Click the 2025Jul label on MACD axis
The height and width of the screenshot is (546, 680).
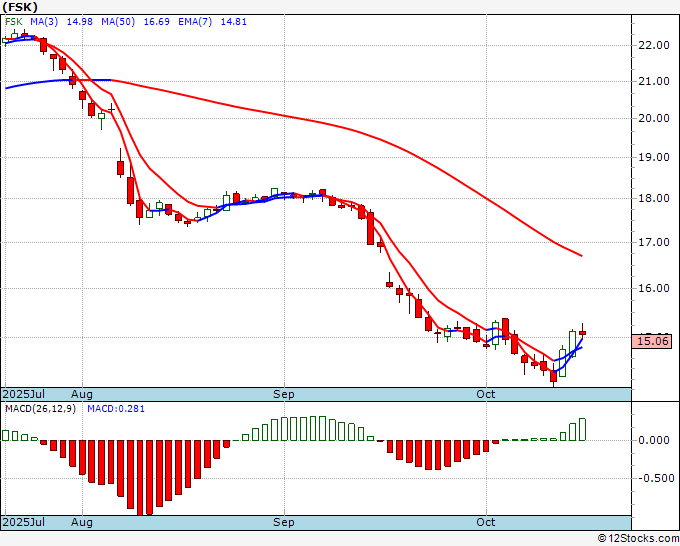click(24, 522)
